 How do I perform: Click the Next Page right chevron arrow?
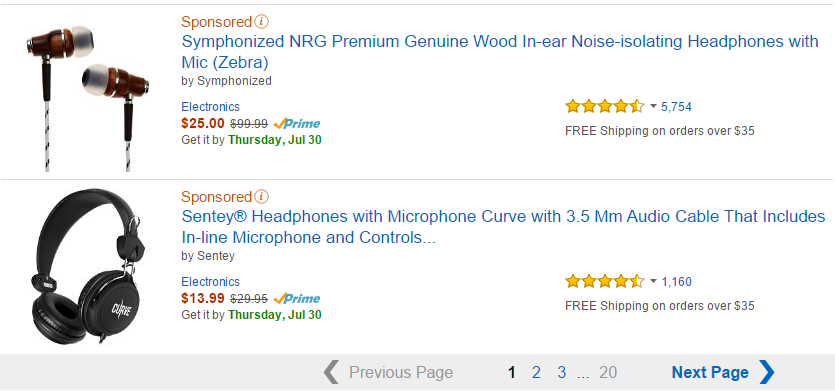pyautogui.click(x=767, y=372)
